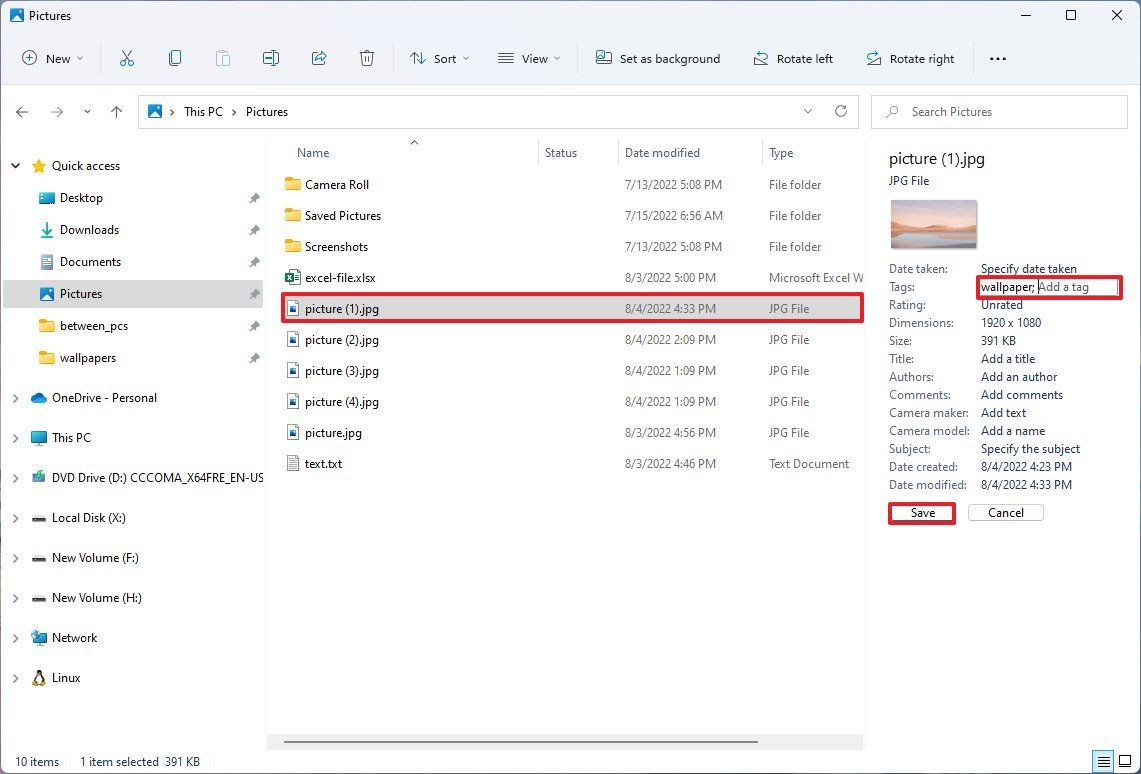
Task: Rotate the picture right
Action: point(910,58)
